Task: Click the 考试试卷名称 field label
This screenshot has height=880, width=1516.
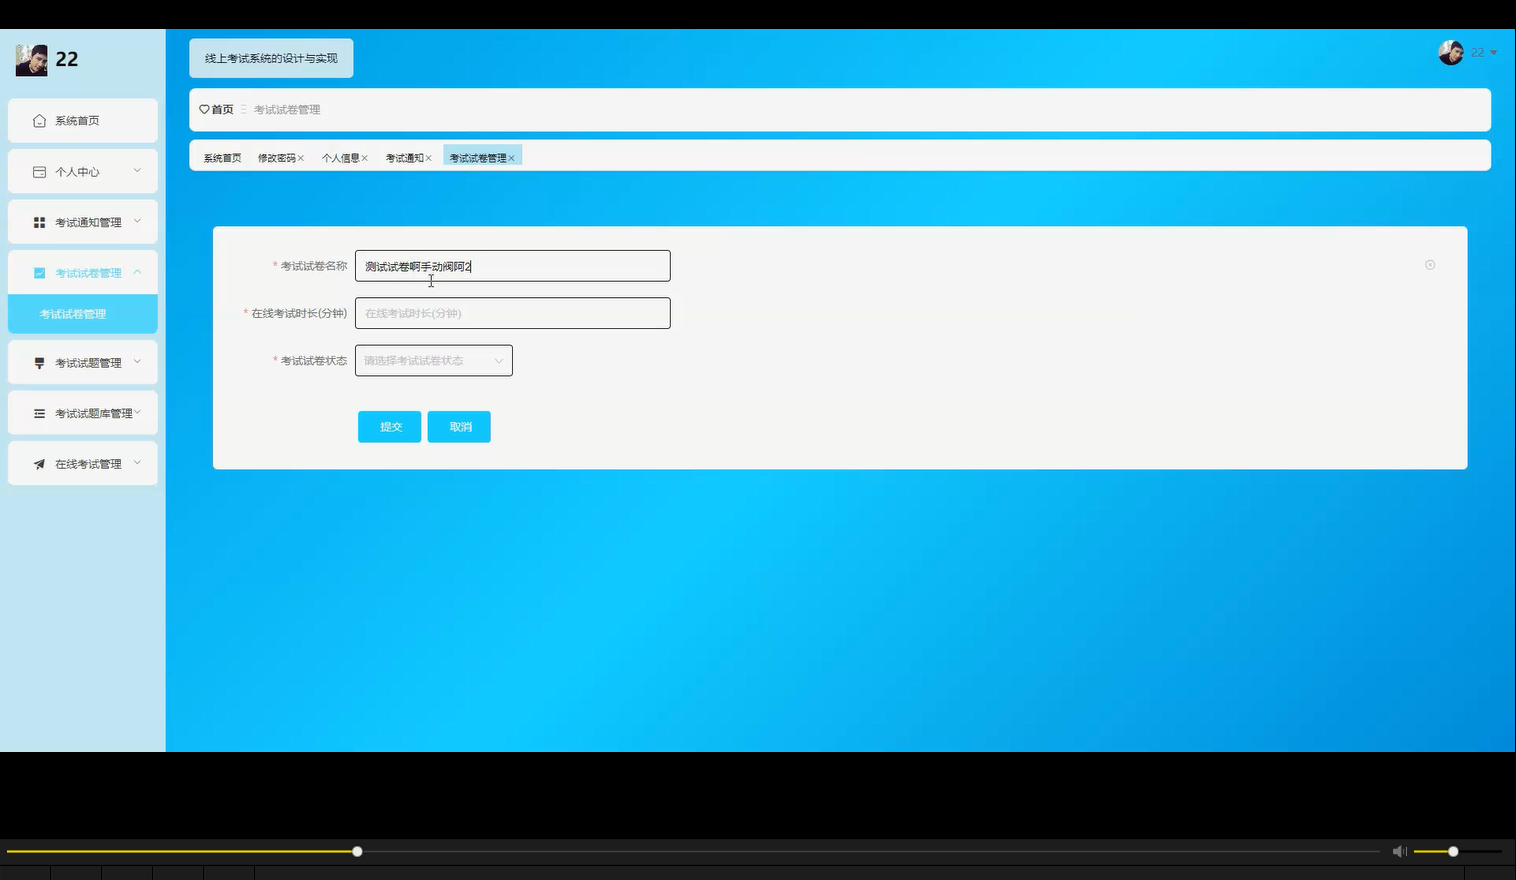Action: click(x=313, y=266)
